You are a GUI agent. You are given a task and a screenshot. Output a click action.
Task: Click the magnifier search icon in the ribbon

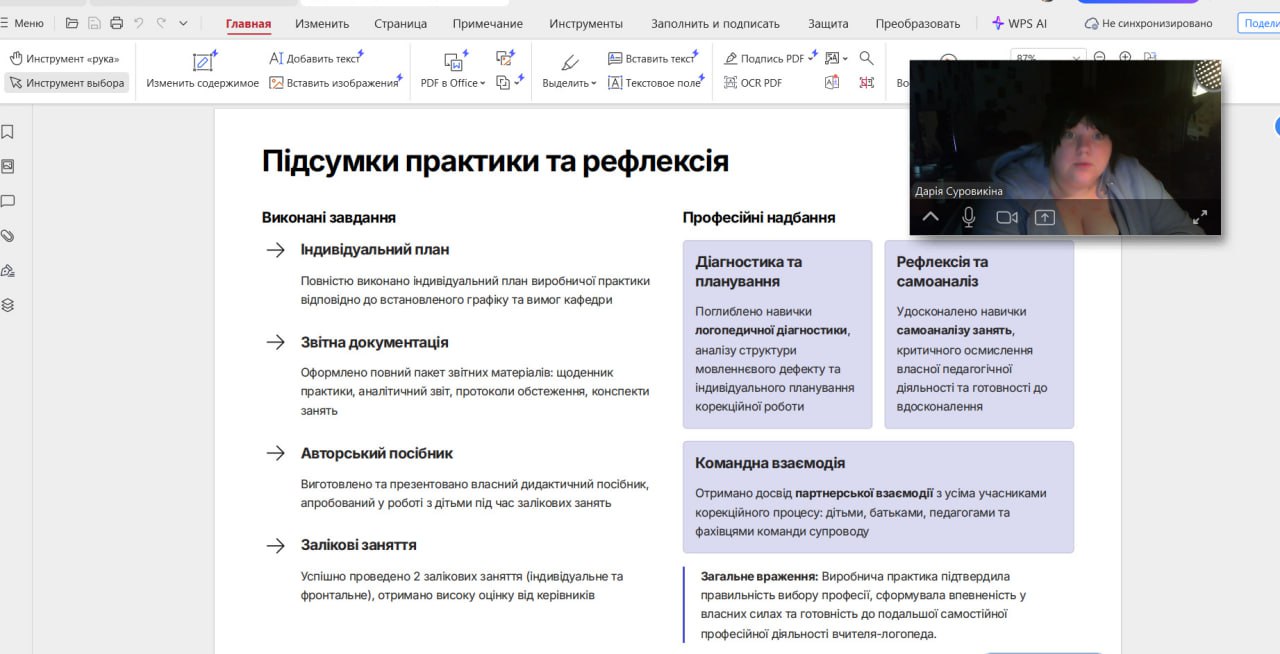pyautogui.click(x=866, y=58)
